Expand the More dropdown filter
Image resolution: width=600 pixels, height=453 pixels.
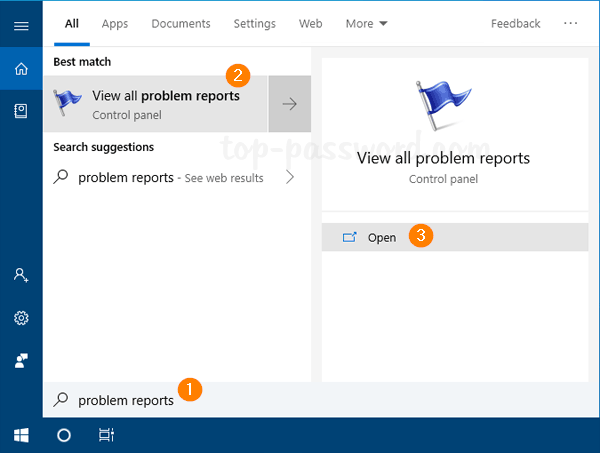coord(367,23)
